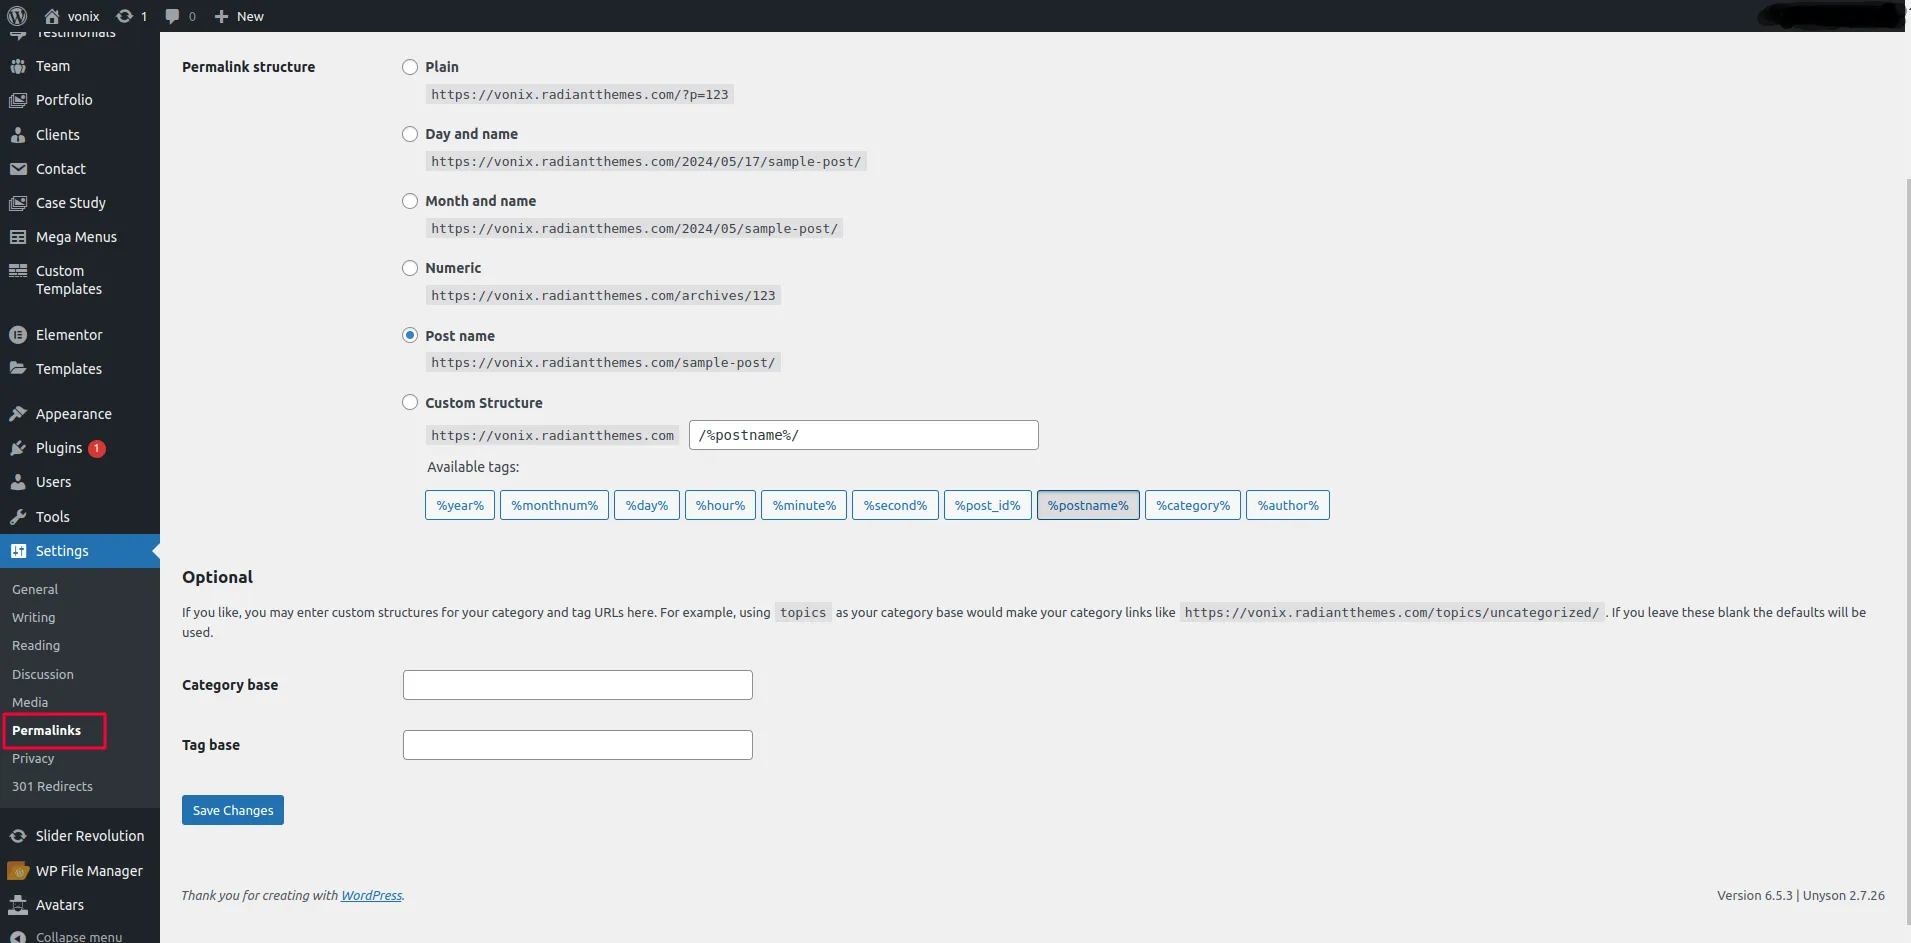This screenshot has width=1911, height=943.
Task: Insert the %monthnum% tag
Action: [554, 505]
